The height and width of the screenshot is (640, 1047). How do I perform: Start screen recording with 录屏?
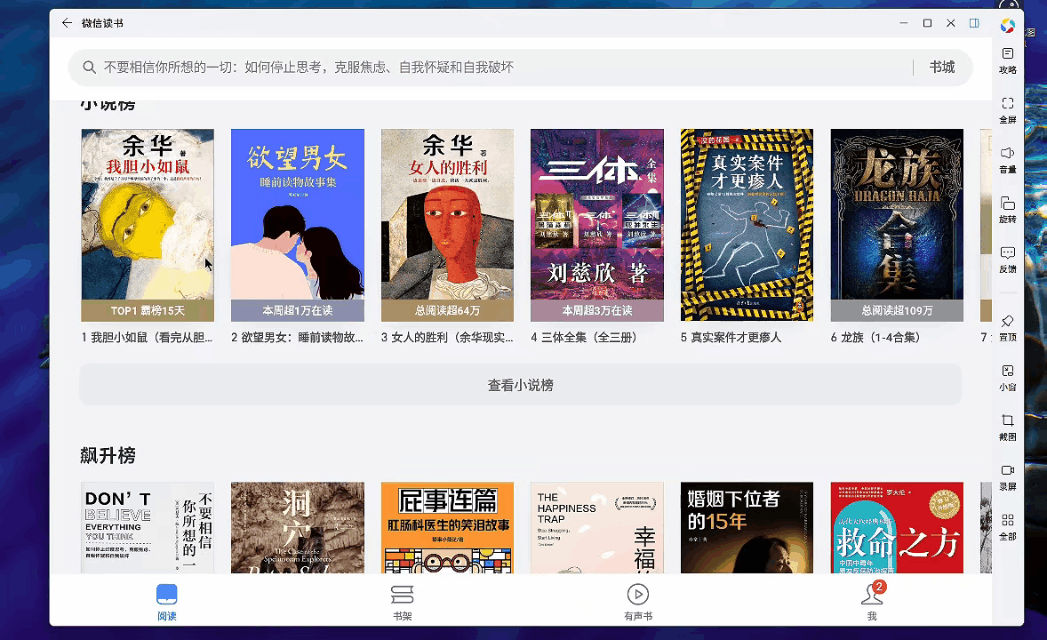click(x=1008, y=478)
